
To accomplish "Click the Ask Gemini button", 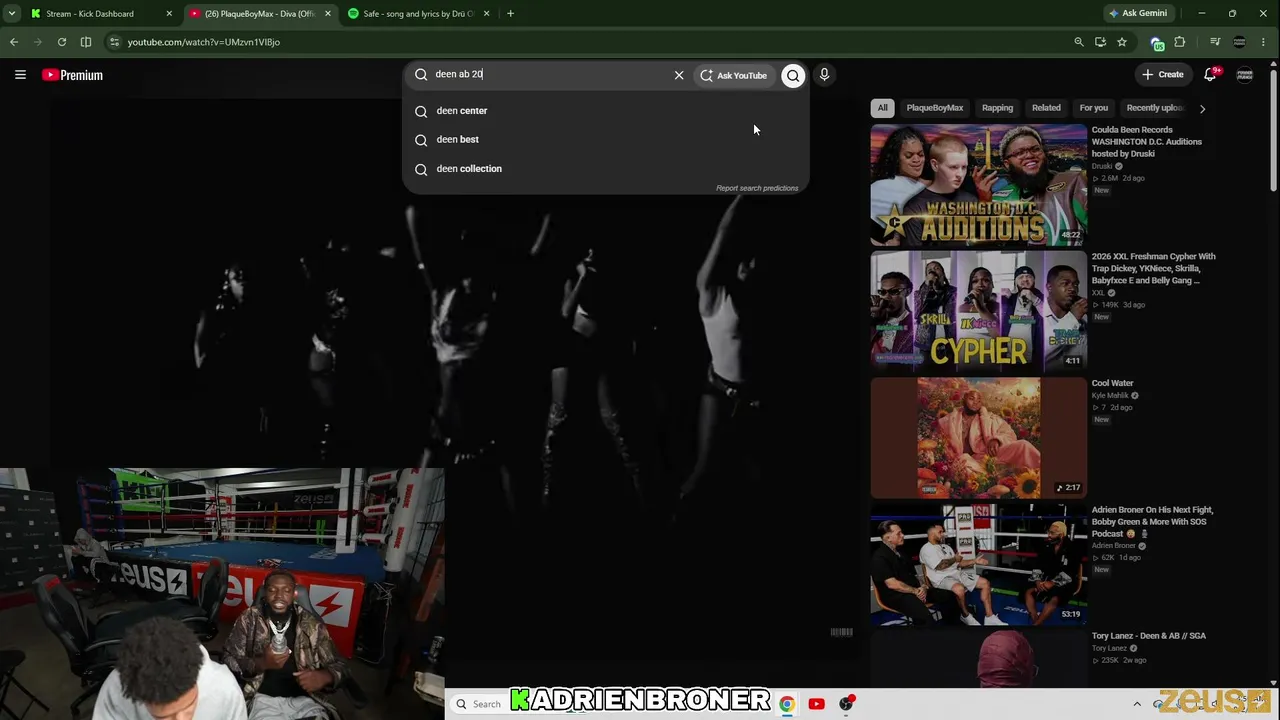I will (1138, 14).
